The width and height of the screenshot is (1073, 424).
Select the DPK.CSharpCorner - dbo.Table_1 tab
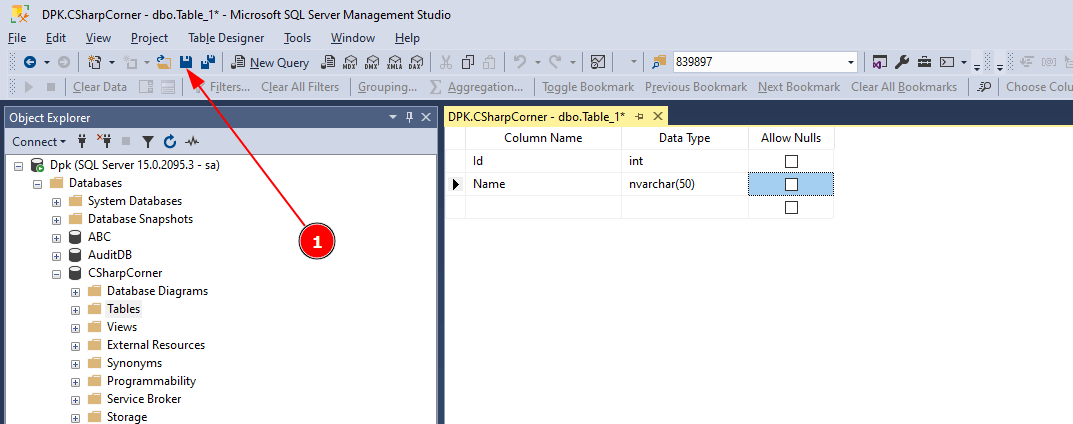(x=536, y=116)
